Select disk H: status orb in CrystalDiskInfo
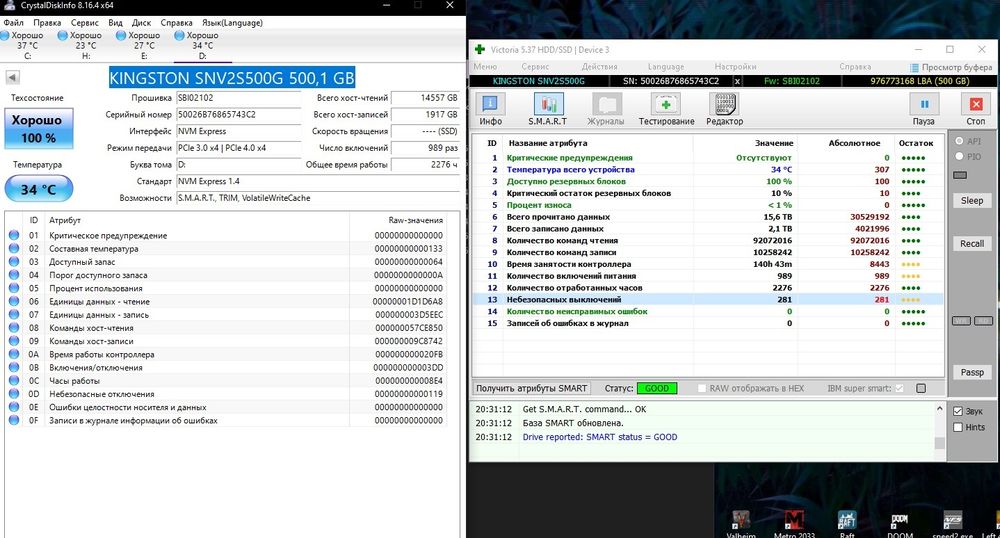 click(x=62, y=36)
